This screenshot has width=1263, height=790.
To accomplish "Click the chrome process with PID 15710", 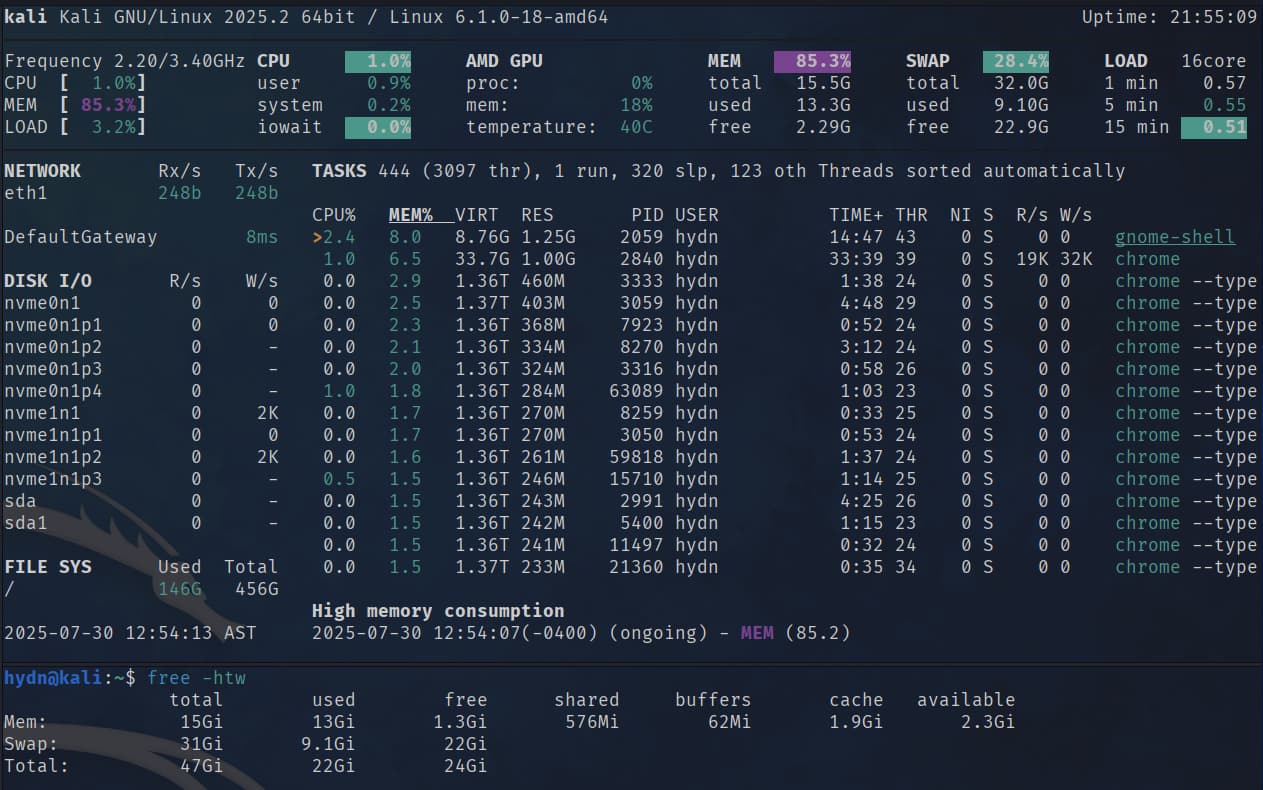I will point(784,479).
